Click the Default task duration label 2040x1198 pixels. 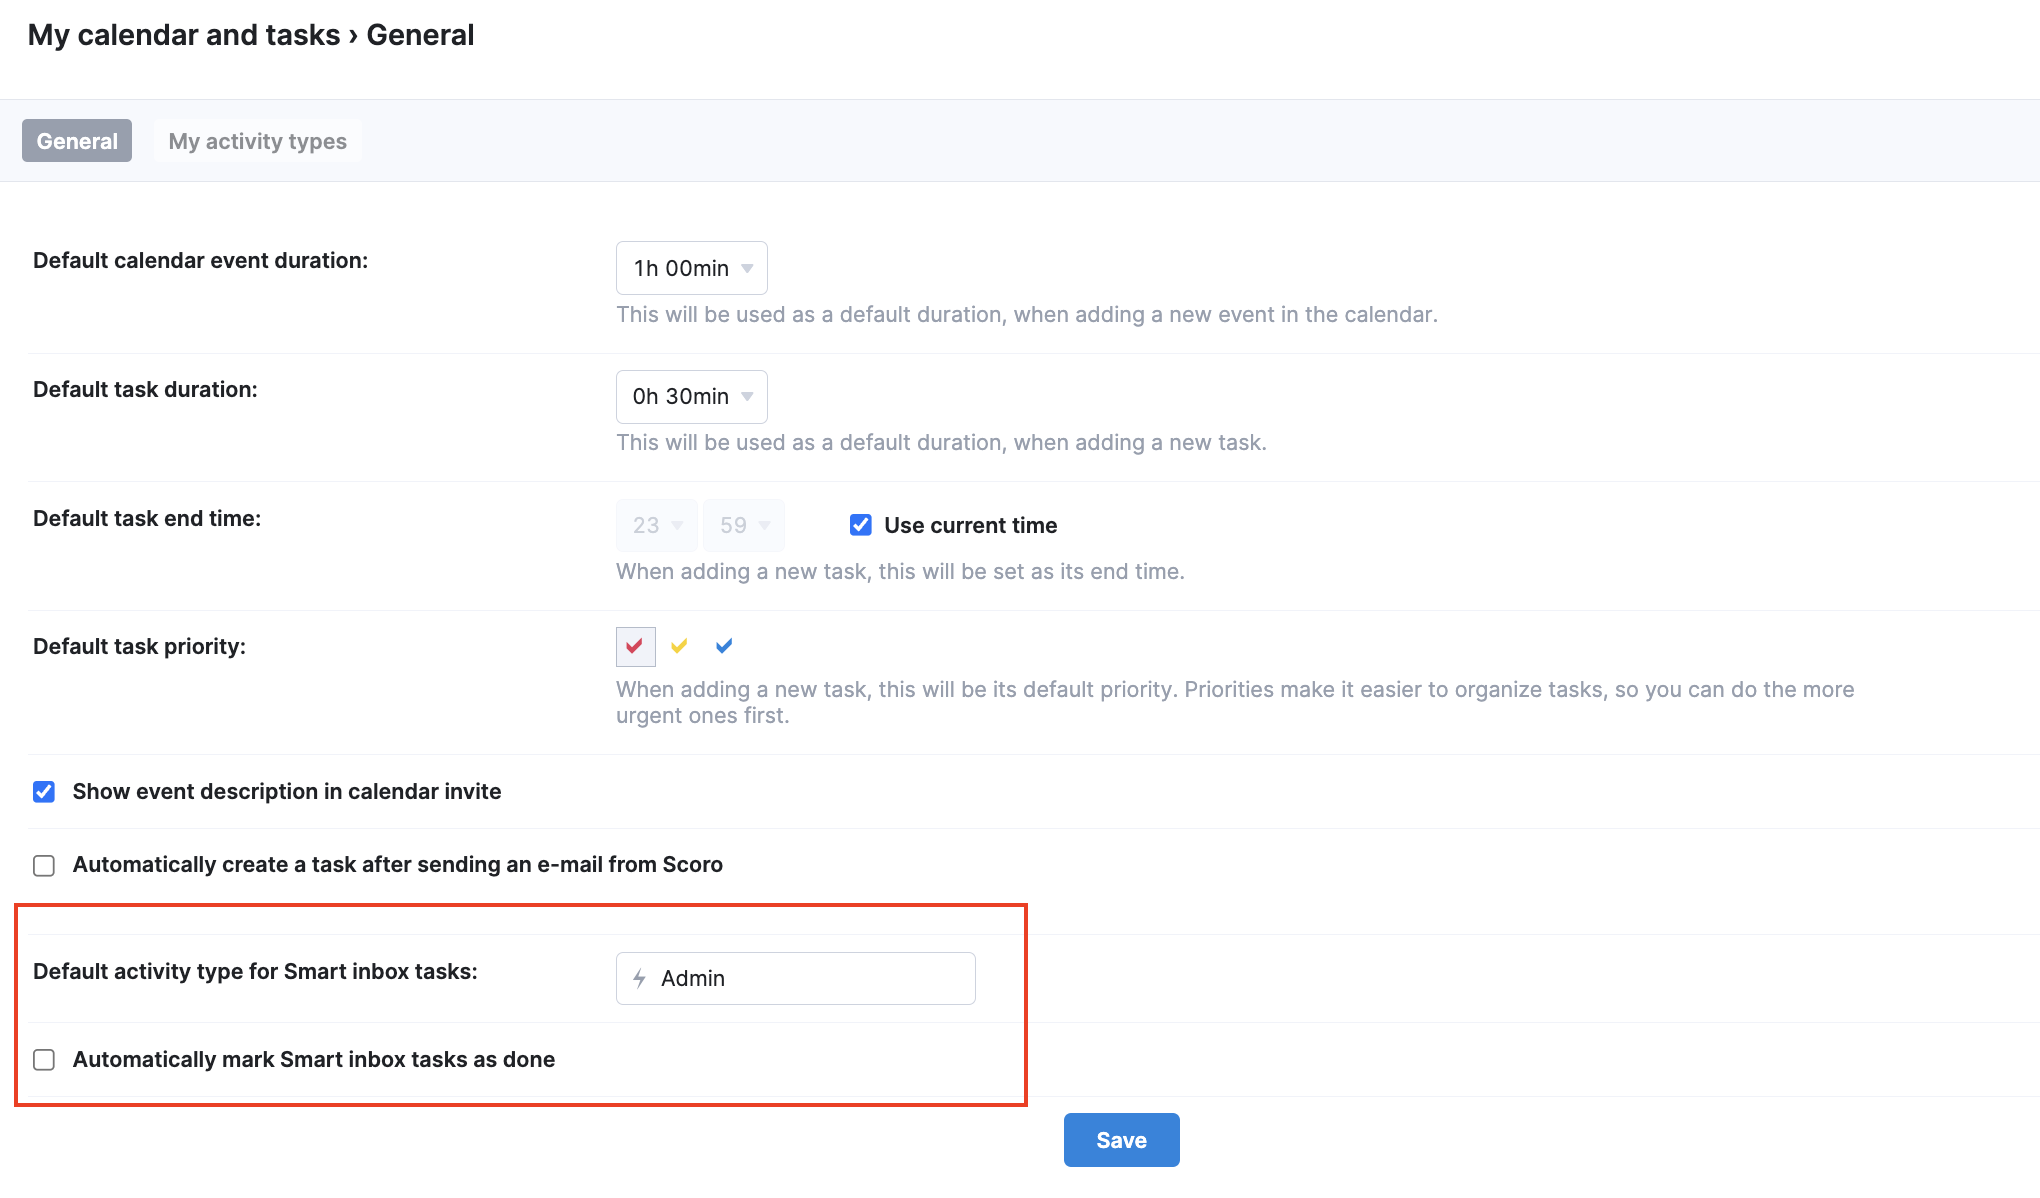(x=145, y=389)
